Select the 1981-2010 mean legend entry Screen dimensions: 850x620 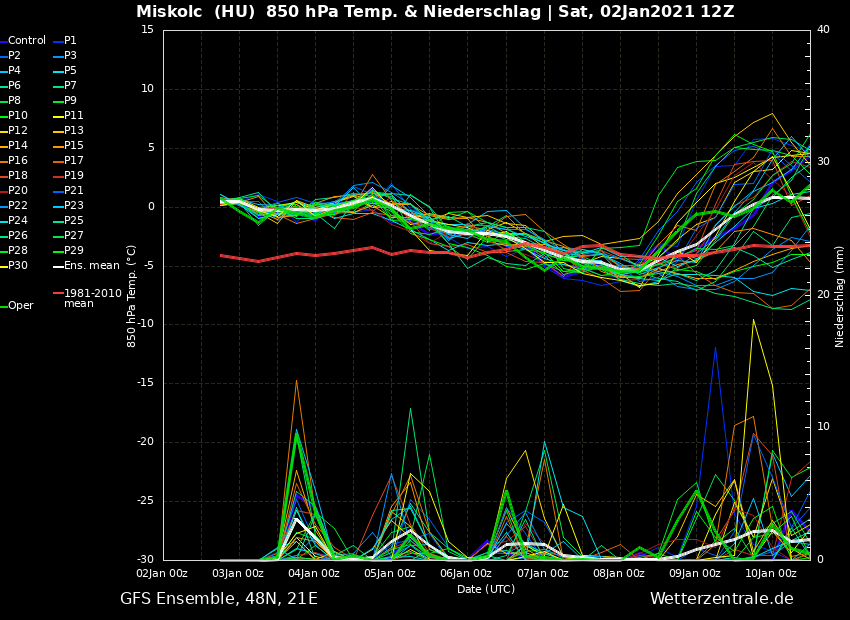point(92,298)
